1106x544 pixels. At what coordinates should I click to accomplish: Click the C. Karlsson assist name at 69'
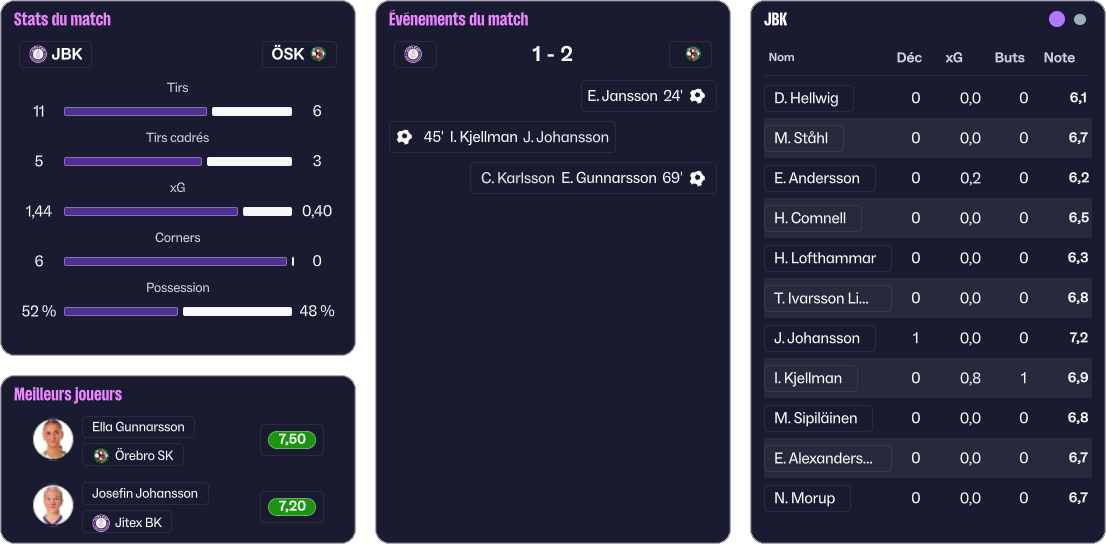[x=517, y=178]
